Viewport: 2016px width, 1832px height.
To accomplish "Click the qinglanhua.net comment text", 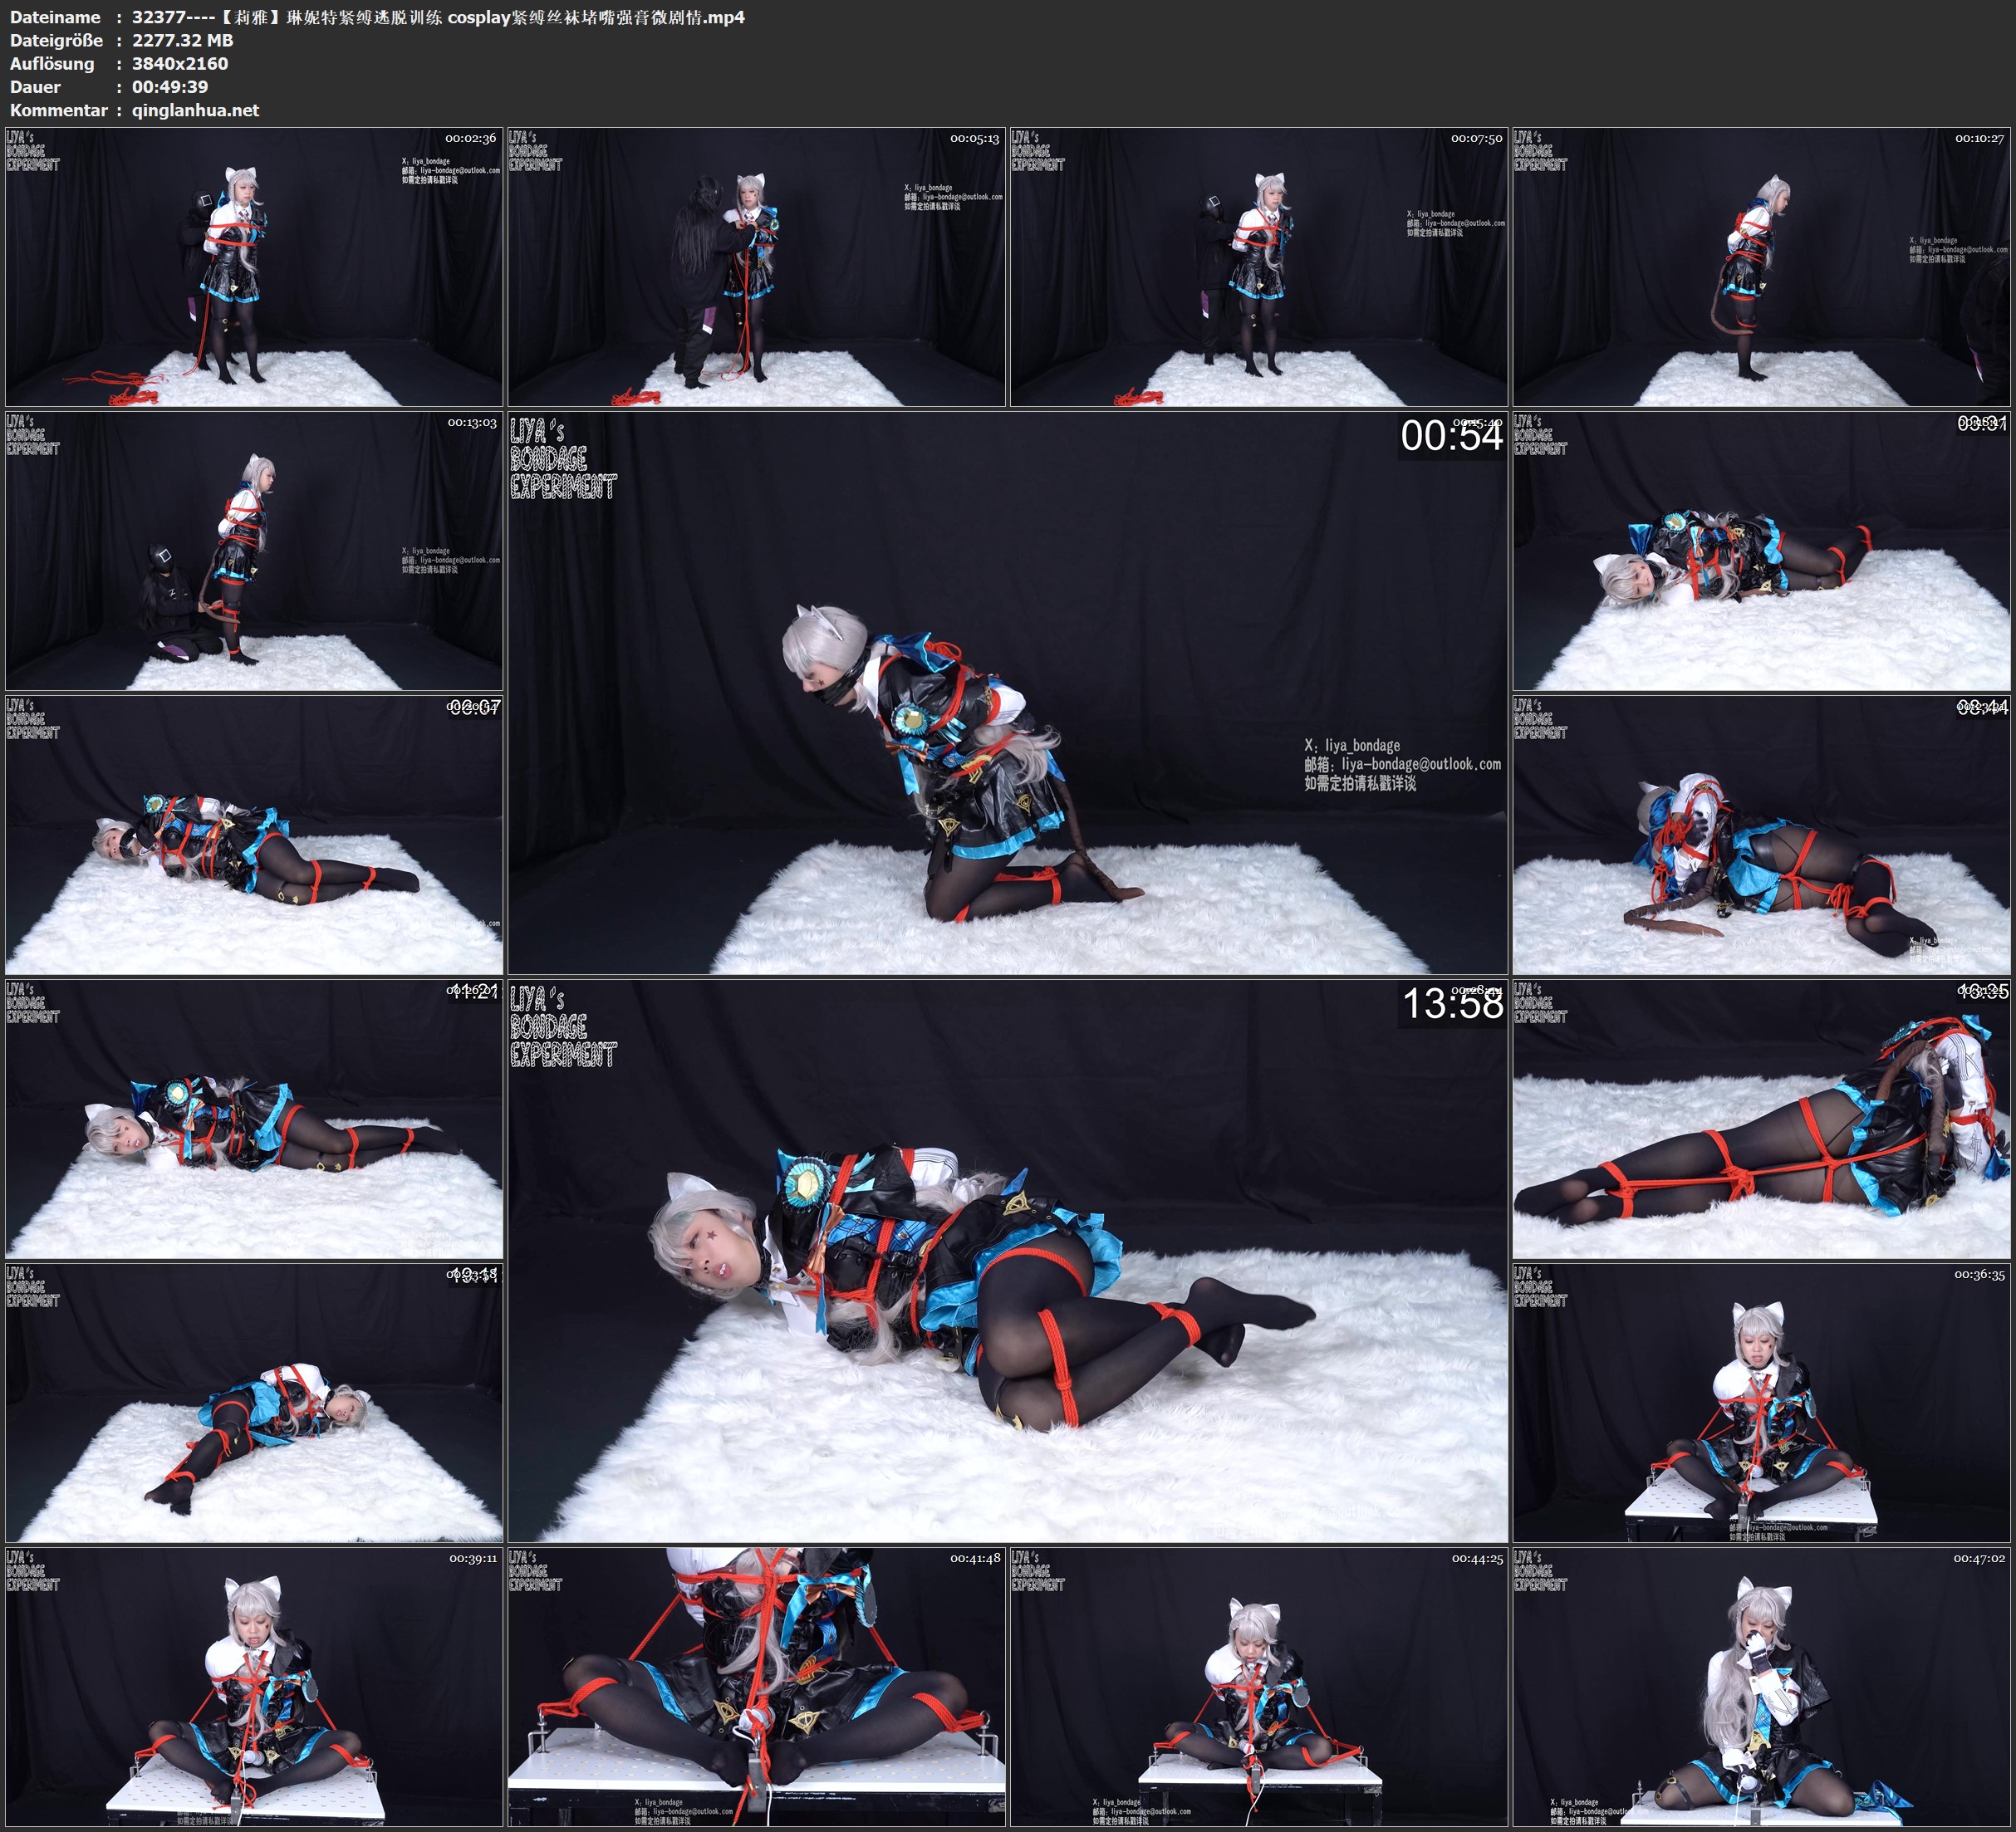I will [x=195, y=110].
